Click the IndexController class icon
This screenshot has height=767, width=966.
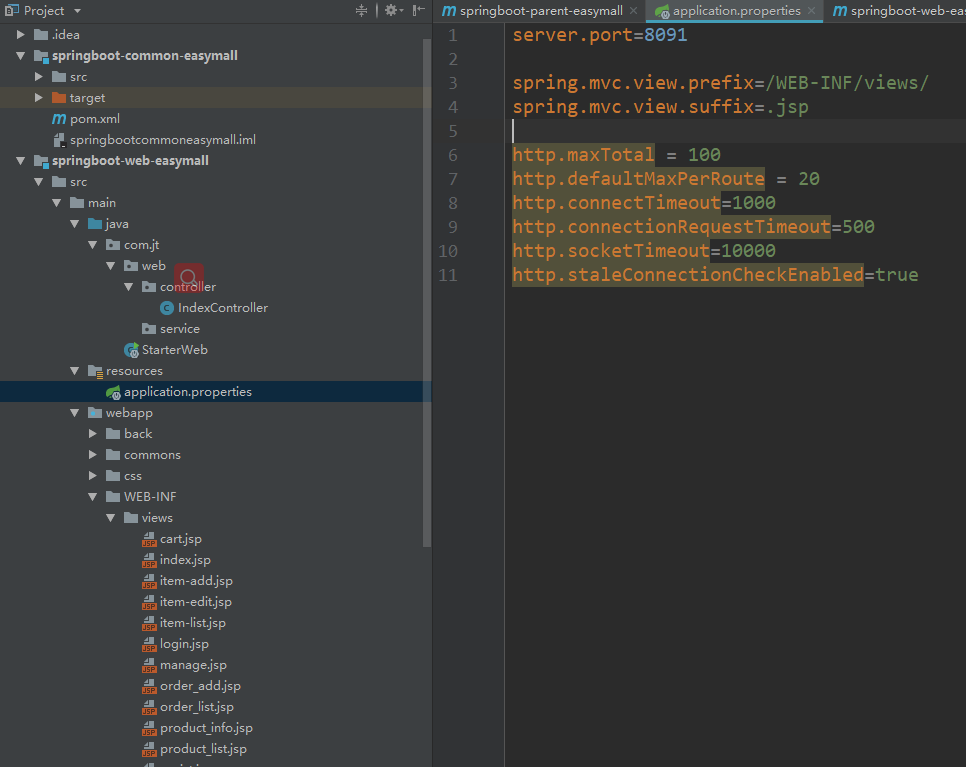pyautogui.click(x=167, y=307)
